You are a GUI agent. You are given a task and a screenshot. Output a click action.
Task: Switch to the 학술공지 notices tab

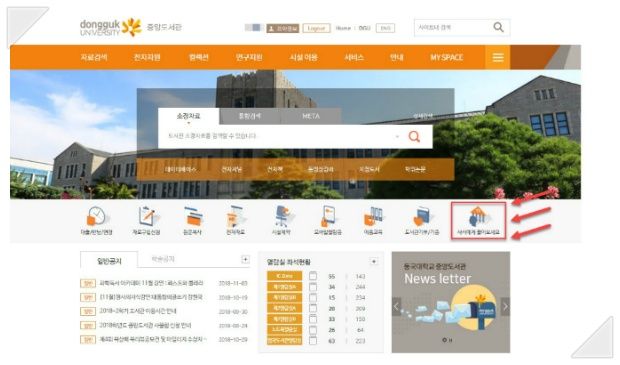point(163,259)
